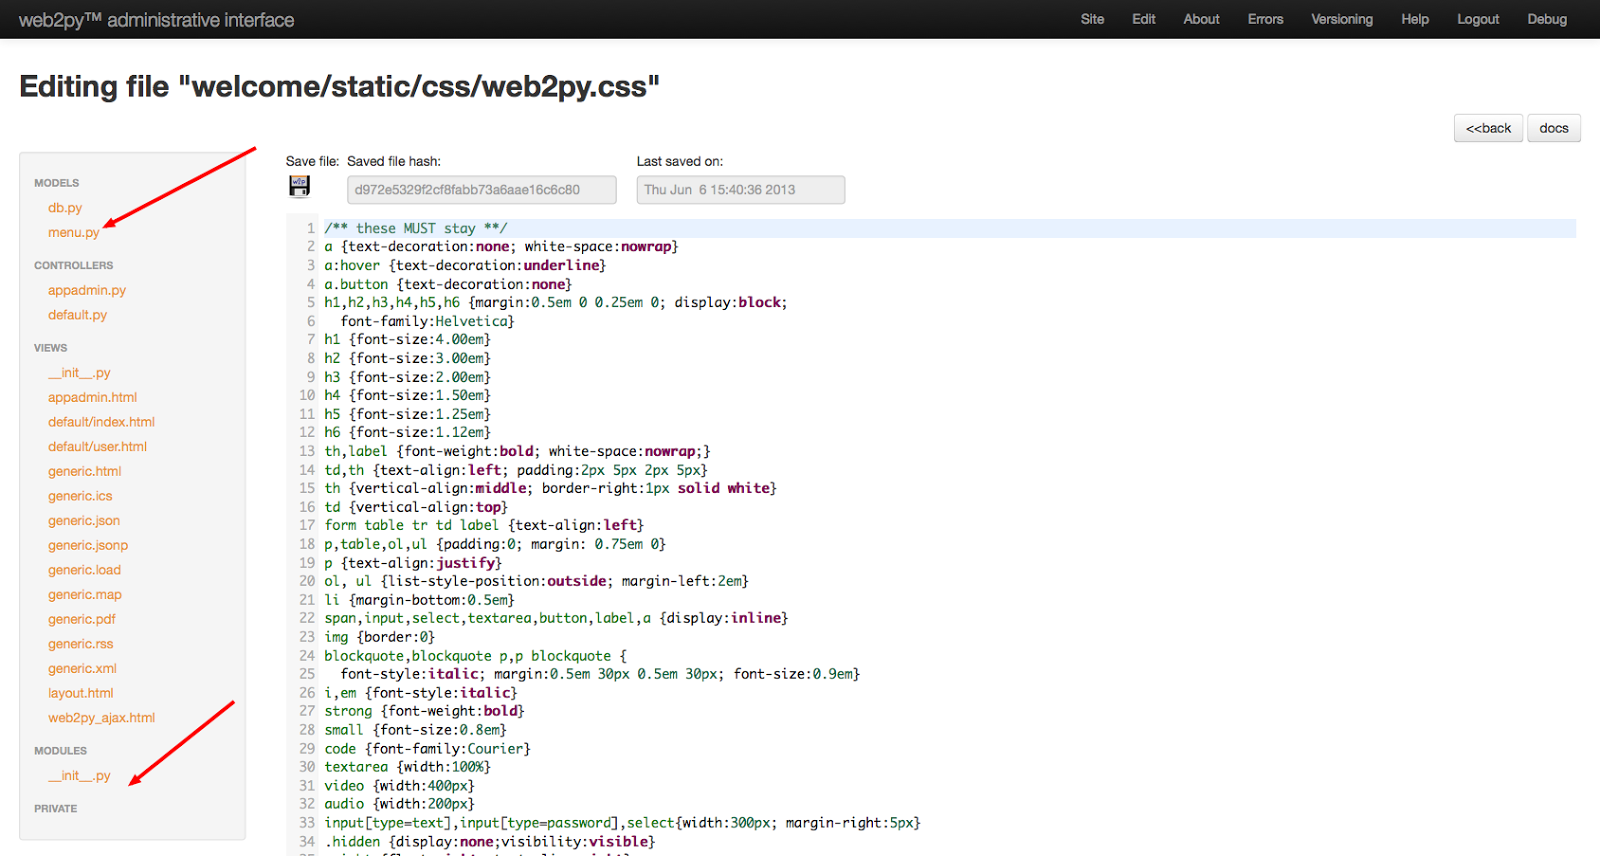Click the code font-family:Courier line

pos(427,750)
